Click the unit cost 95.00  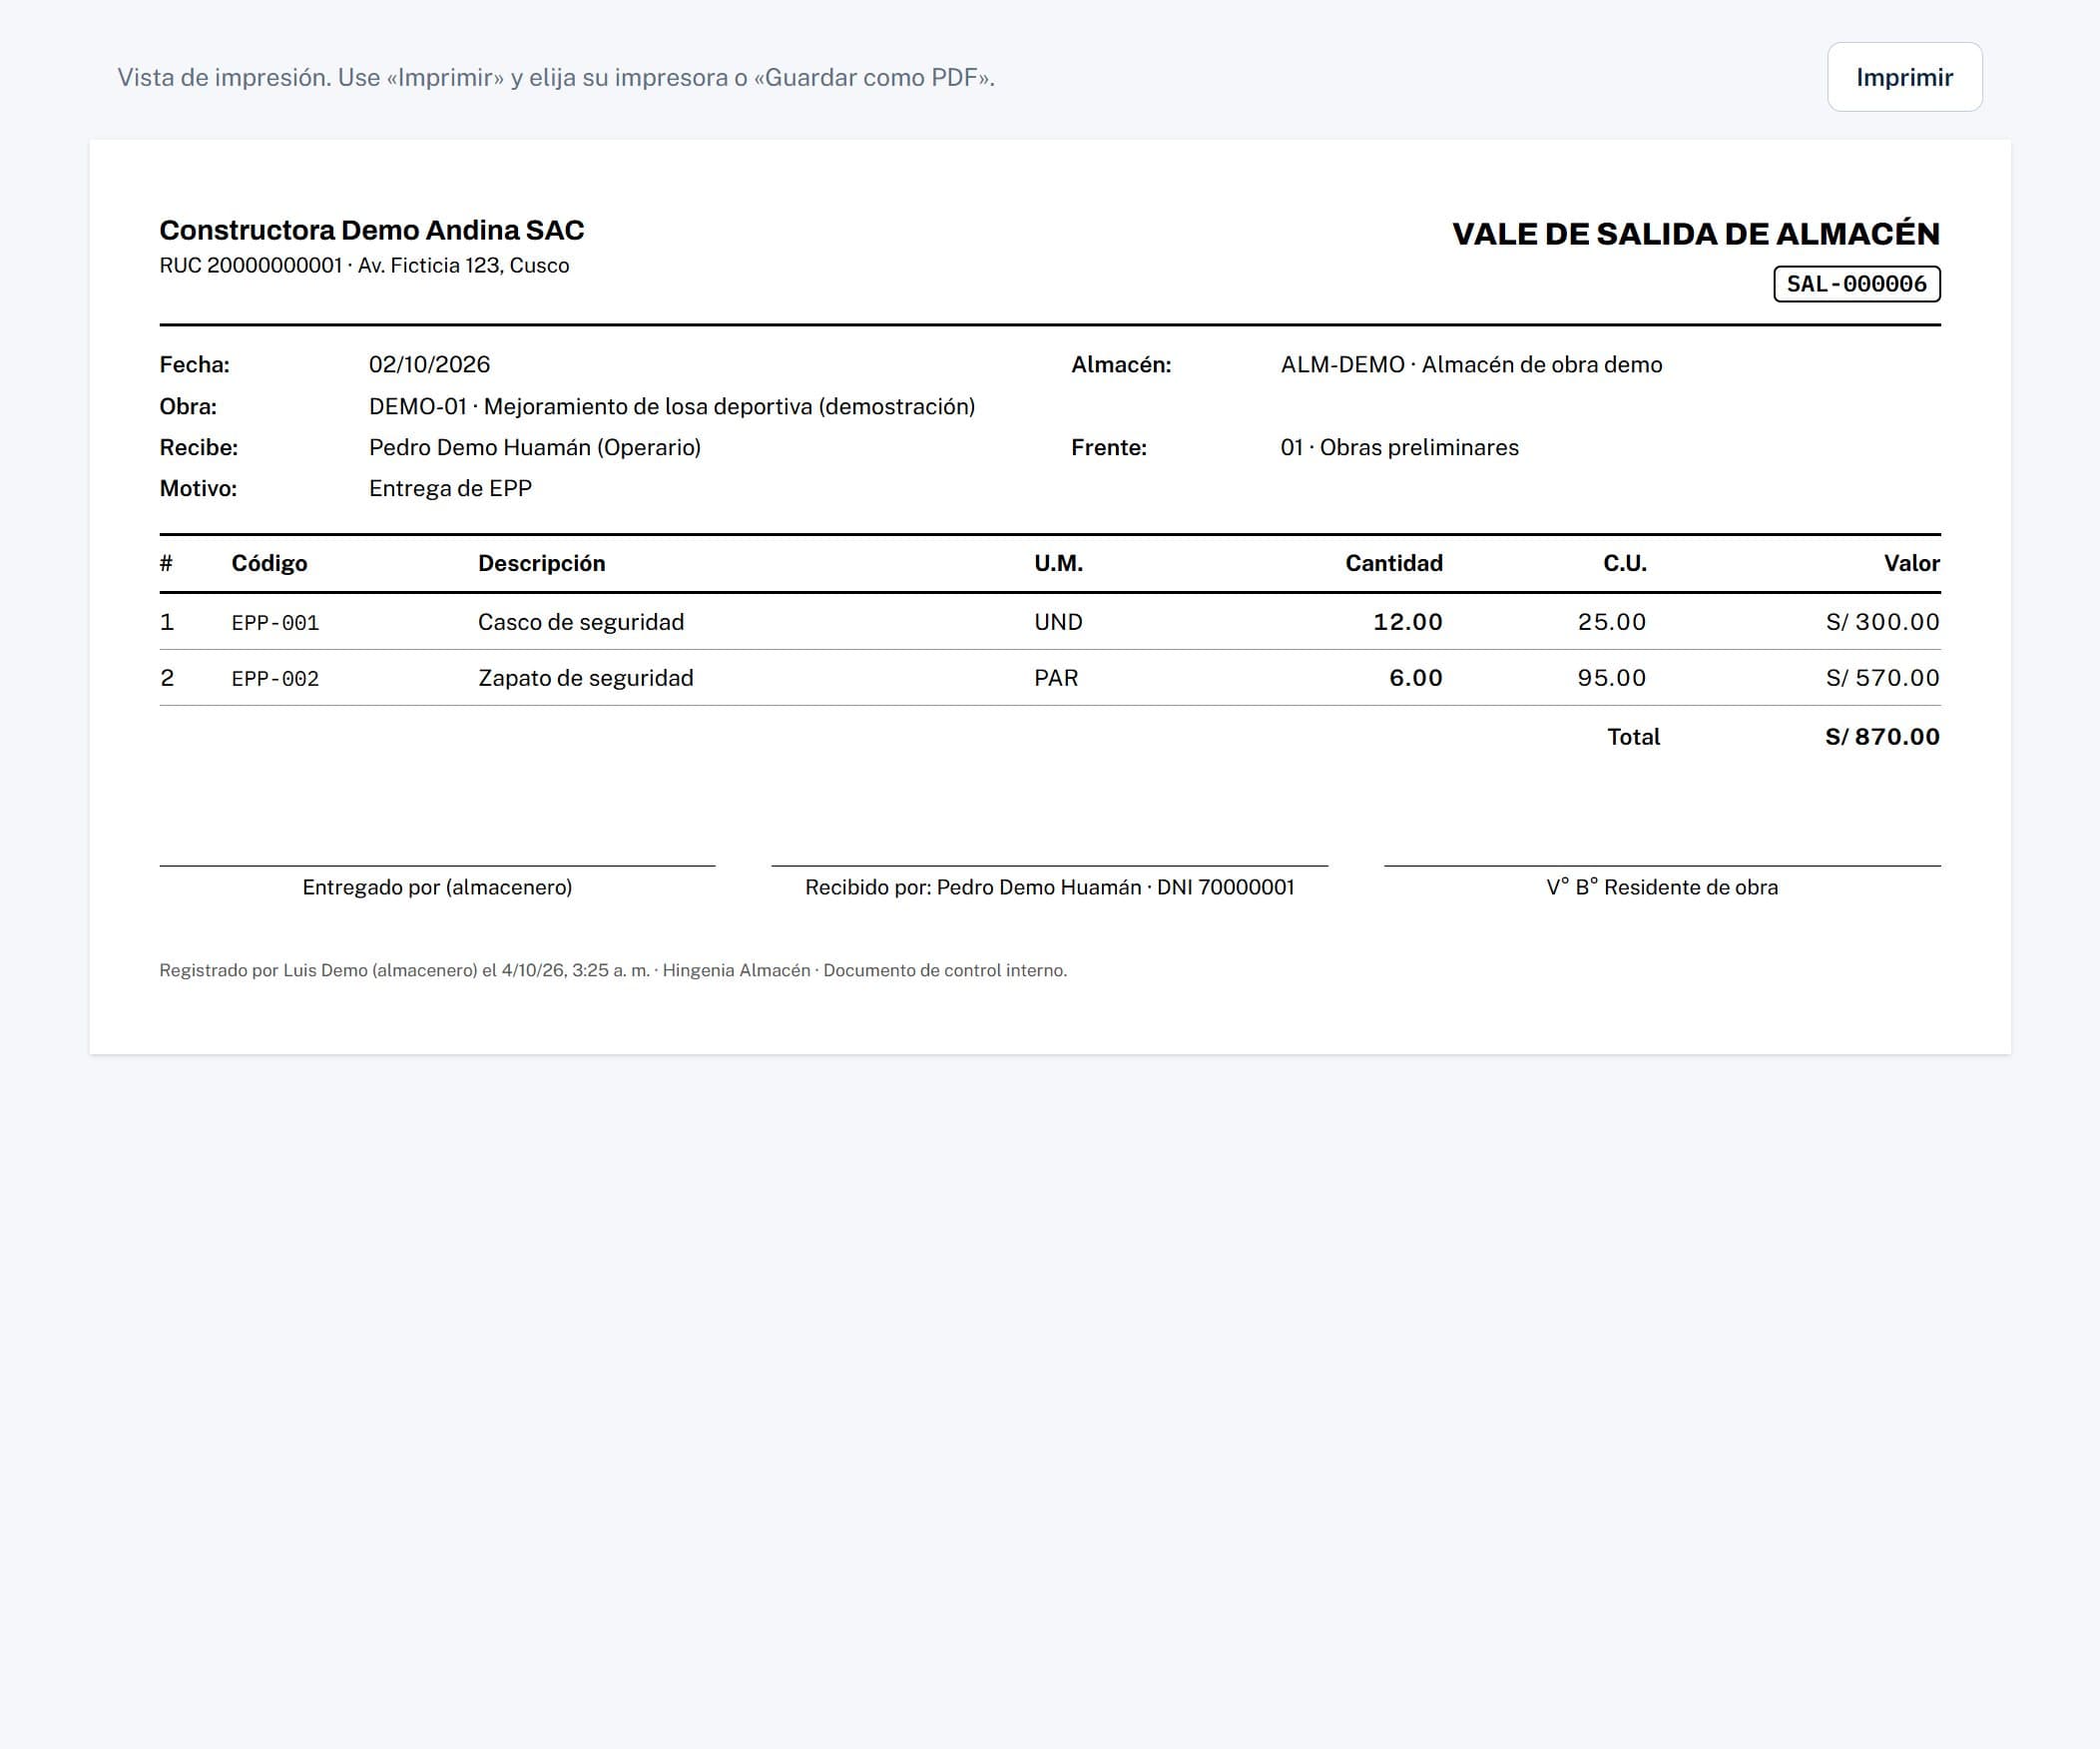point(1611,678)
